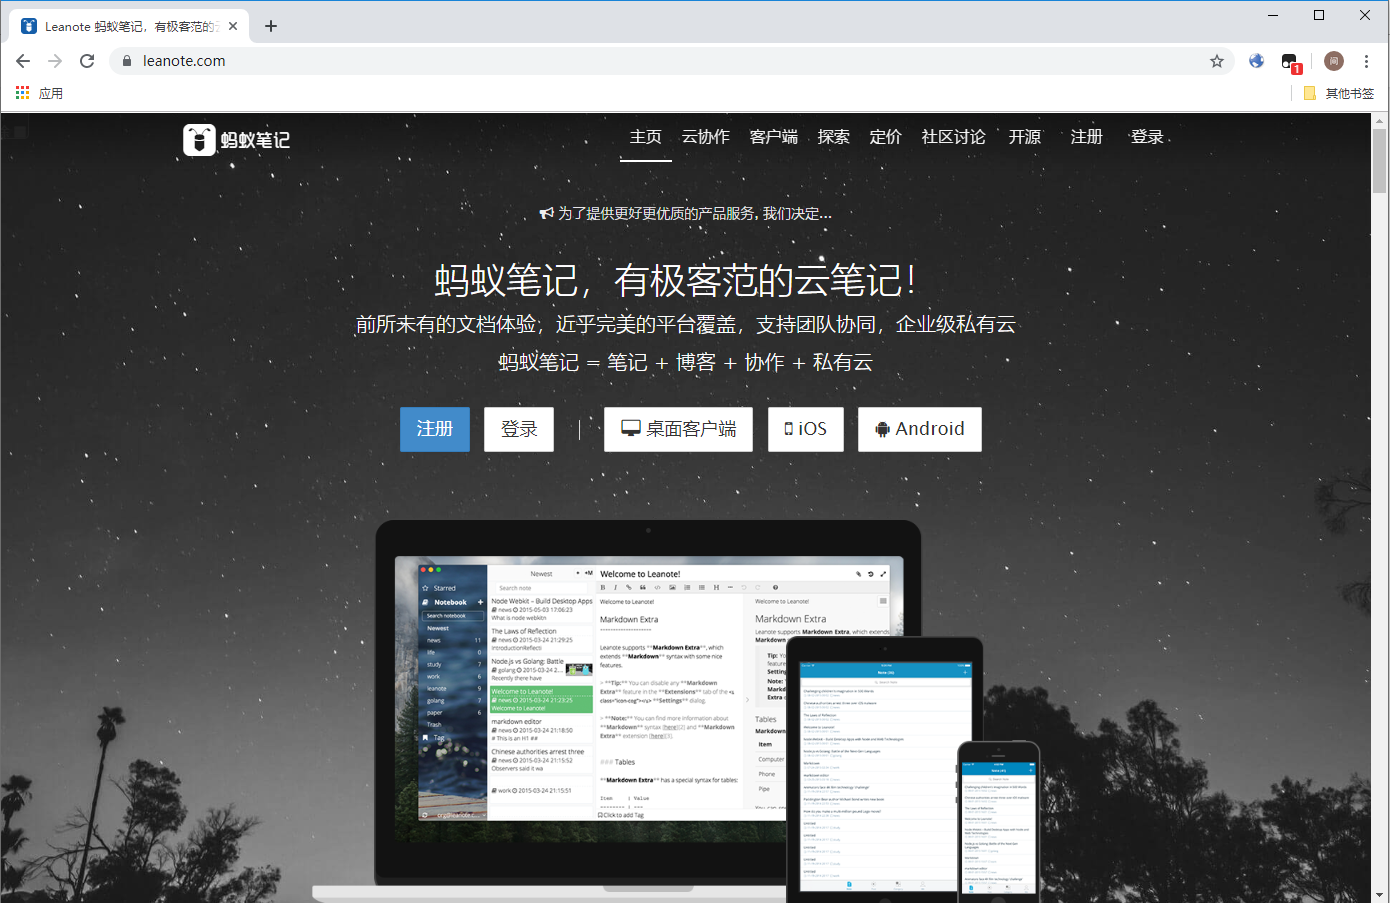Click the Android download button
This screenshot has width=1390, height=903.
[920, 429]
